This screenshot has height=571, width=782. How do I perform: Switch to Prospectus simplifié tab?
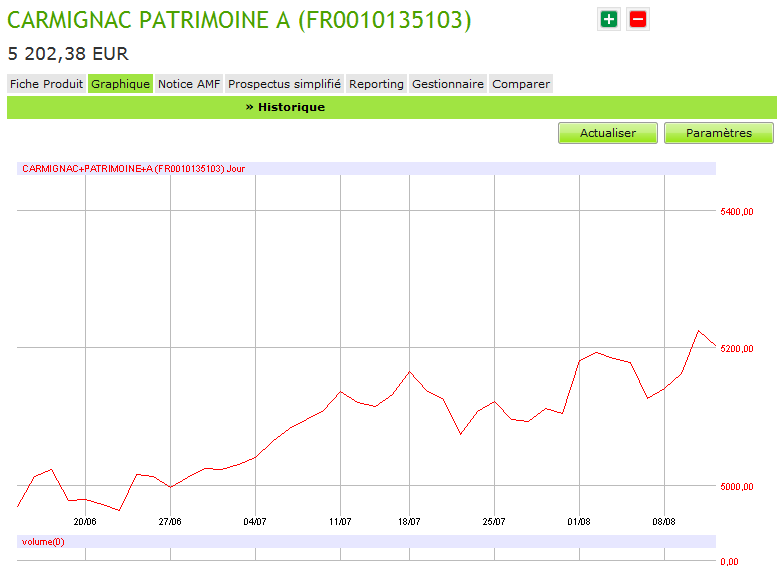284,84
